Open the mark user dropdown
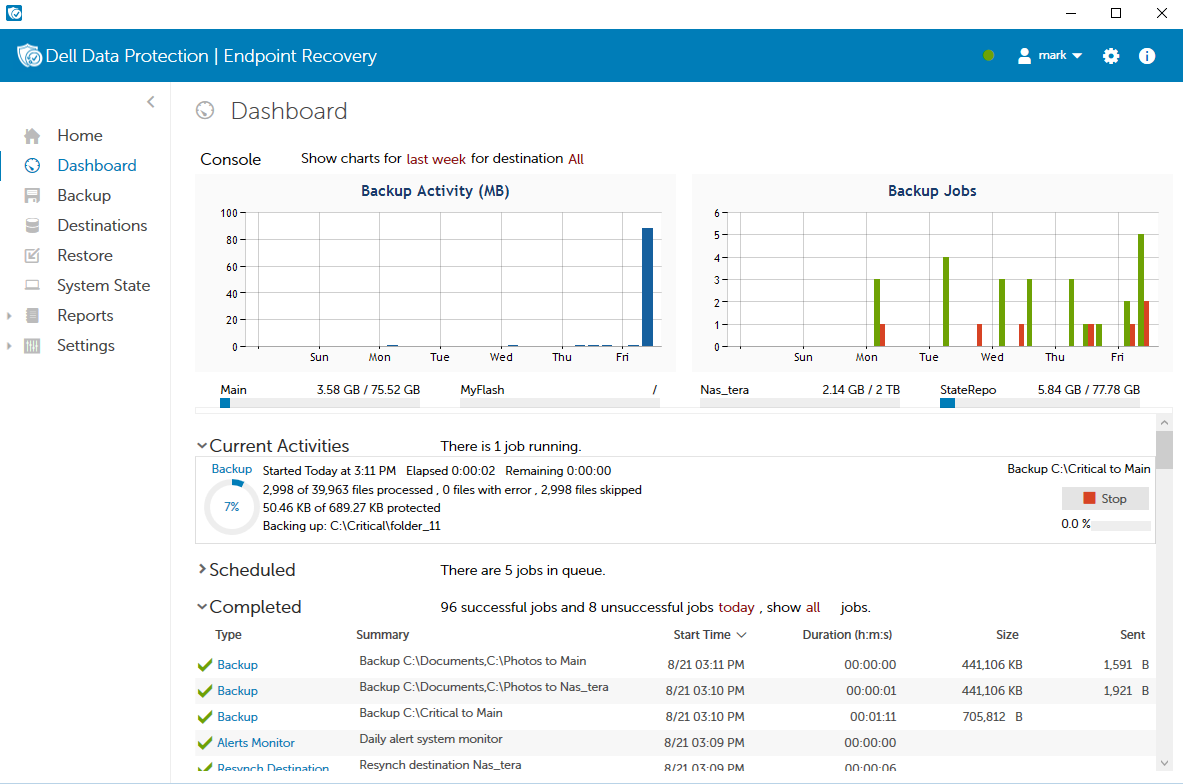The image size is (1183, 784). pyautogui.click(x=1050, y=56)
